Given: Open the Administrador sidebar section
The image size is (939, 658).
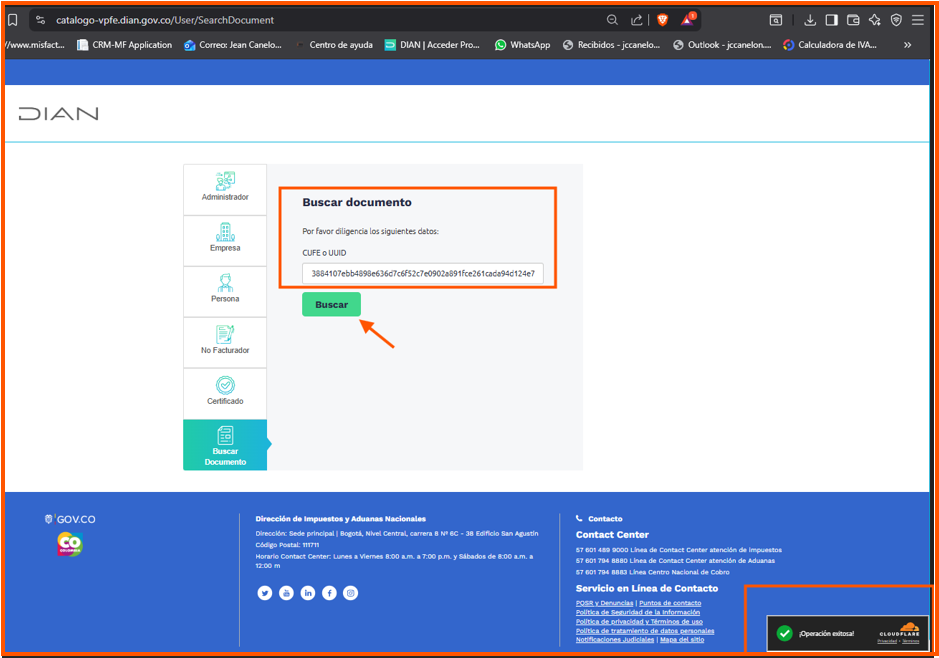Looking at the screenshot, I should point(225,188).
